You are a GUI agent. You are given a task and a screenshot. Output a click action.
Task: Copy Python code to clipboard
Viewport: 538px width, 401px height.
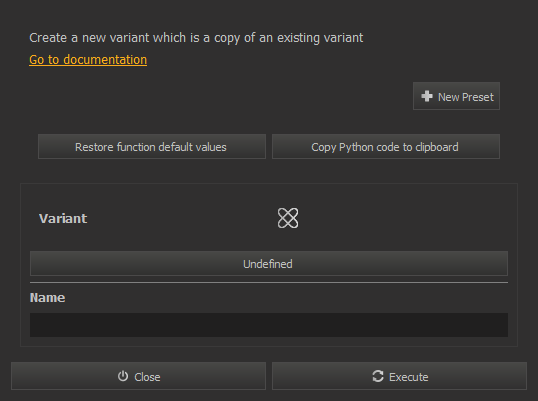coord(386,147)
